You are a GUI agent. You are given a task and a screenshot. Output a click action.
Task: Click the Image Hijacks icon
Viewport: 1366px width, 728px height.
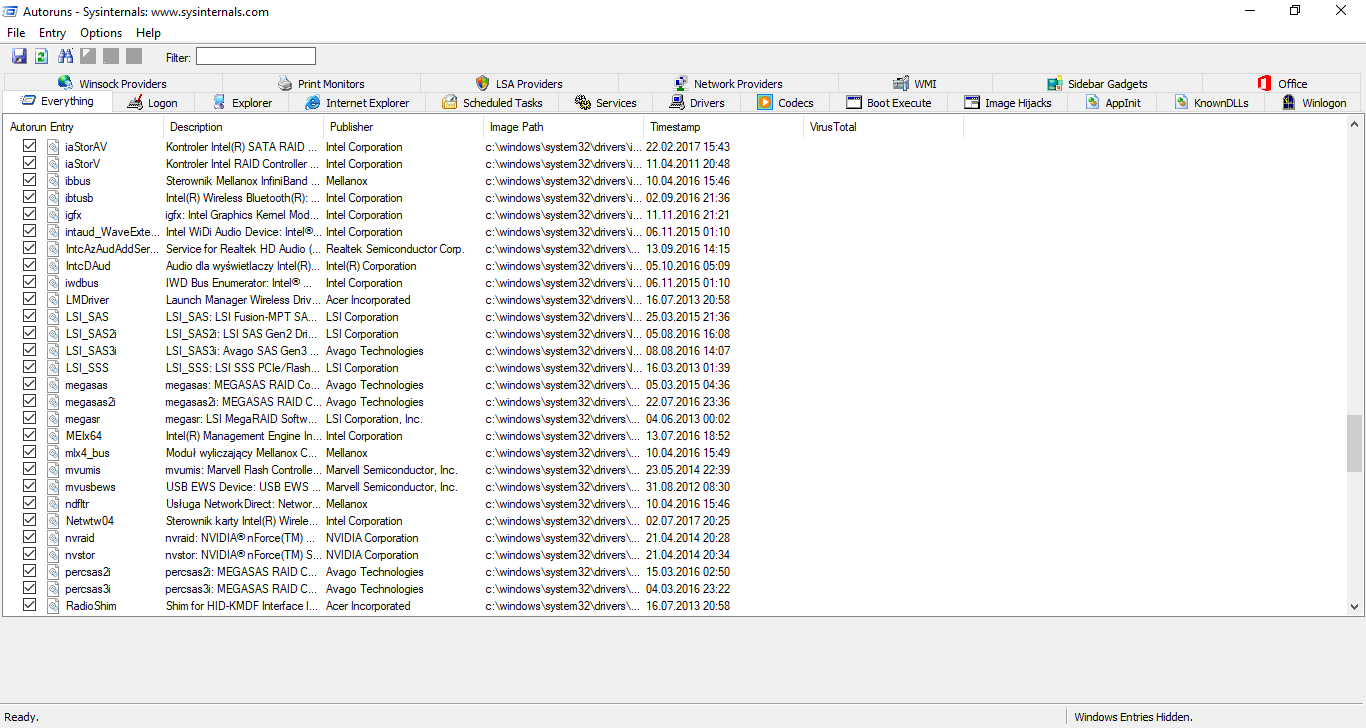[x=972, y=102]
